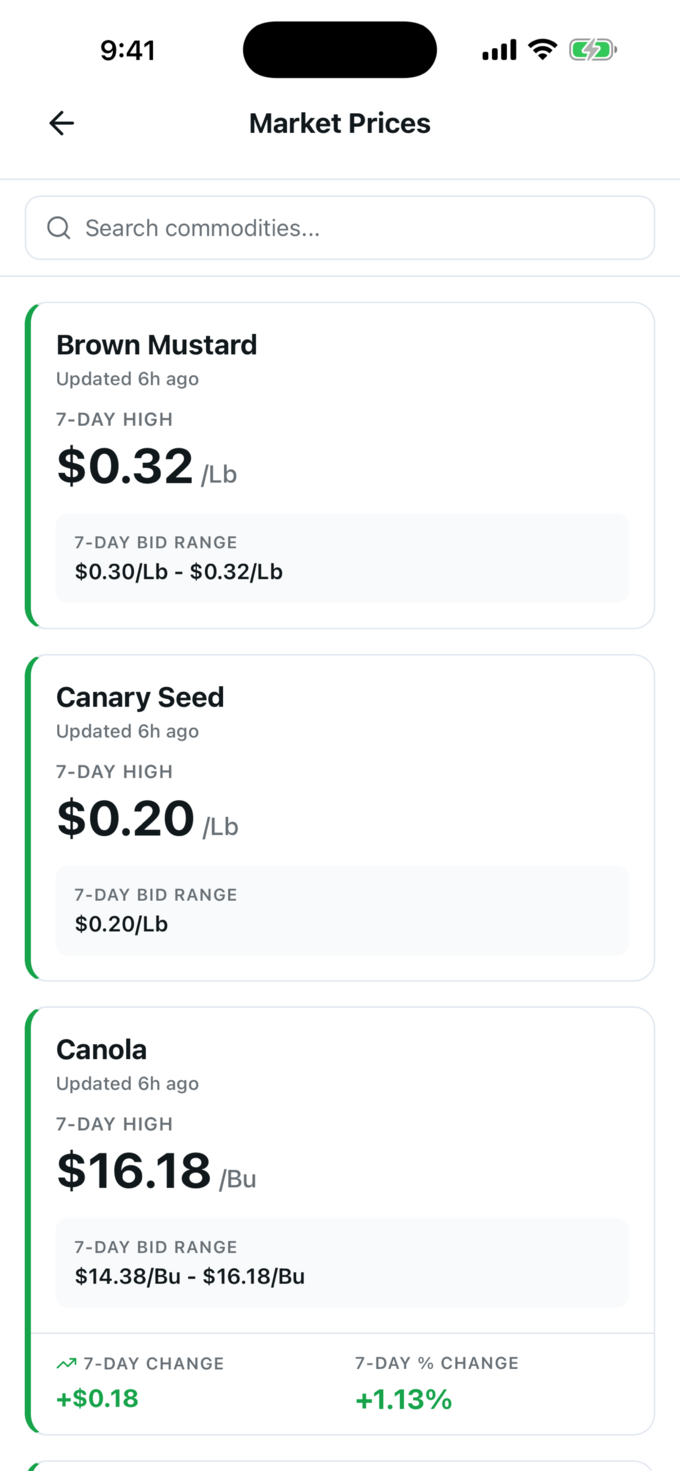This screenshot has width=680, height=1471.
Task: Tap Brown Mustard 7-day bid range box
Action: tap(342, 558)
